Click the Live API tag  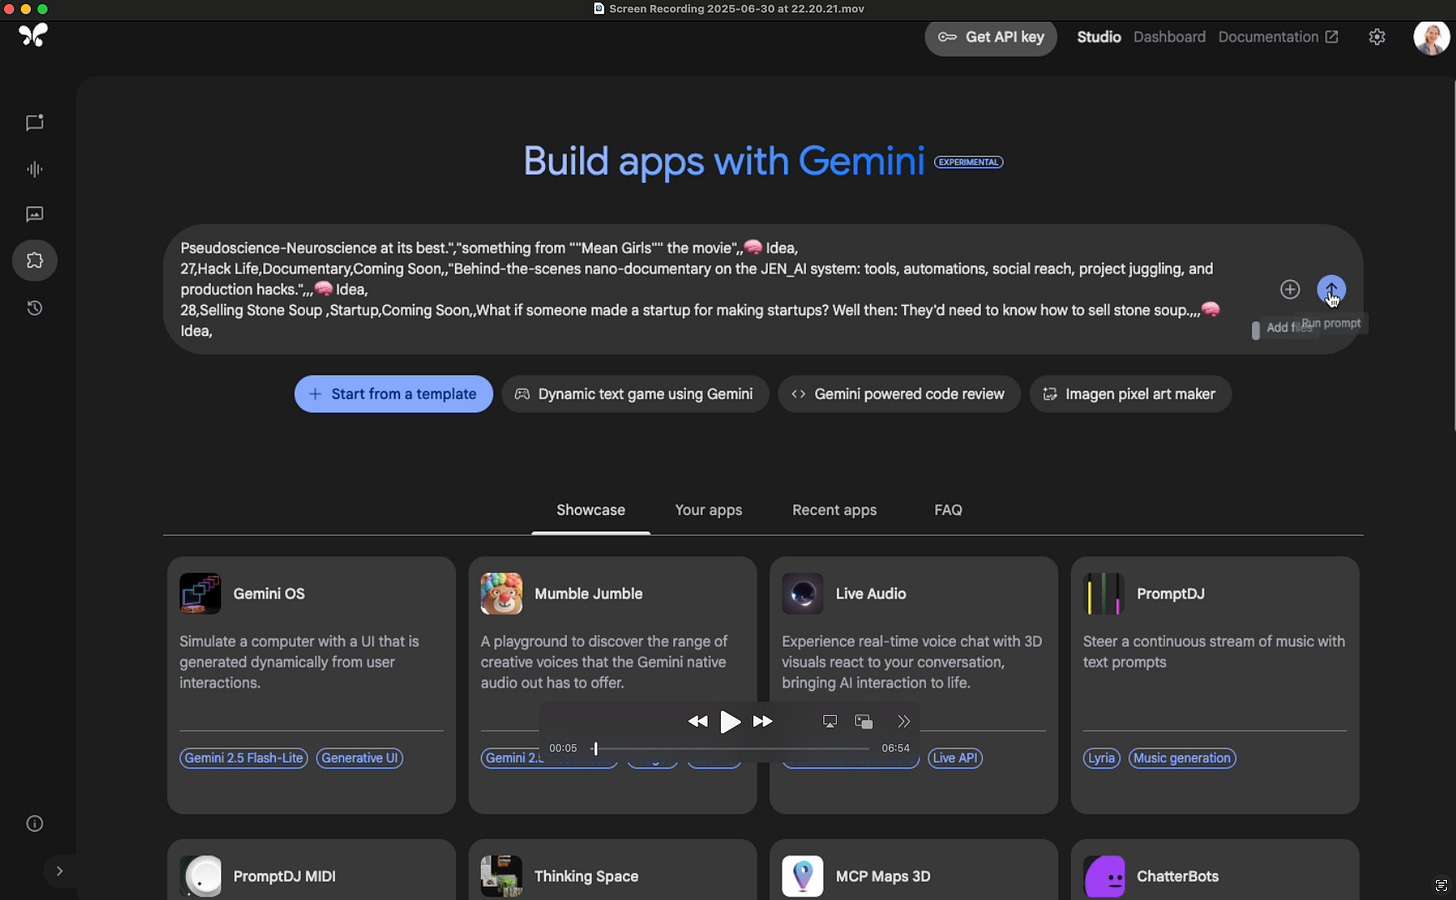955,758
